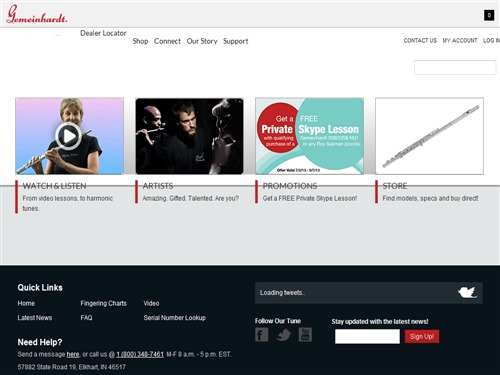Open the Latest News quick link

tap(35, 318)
